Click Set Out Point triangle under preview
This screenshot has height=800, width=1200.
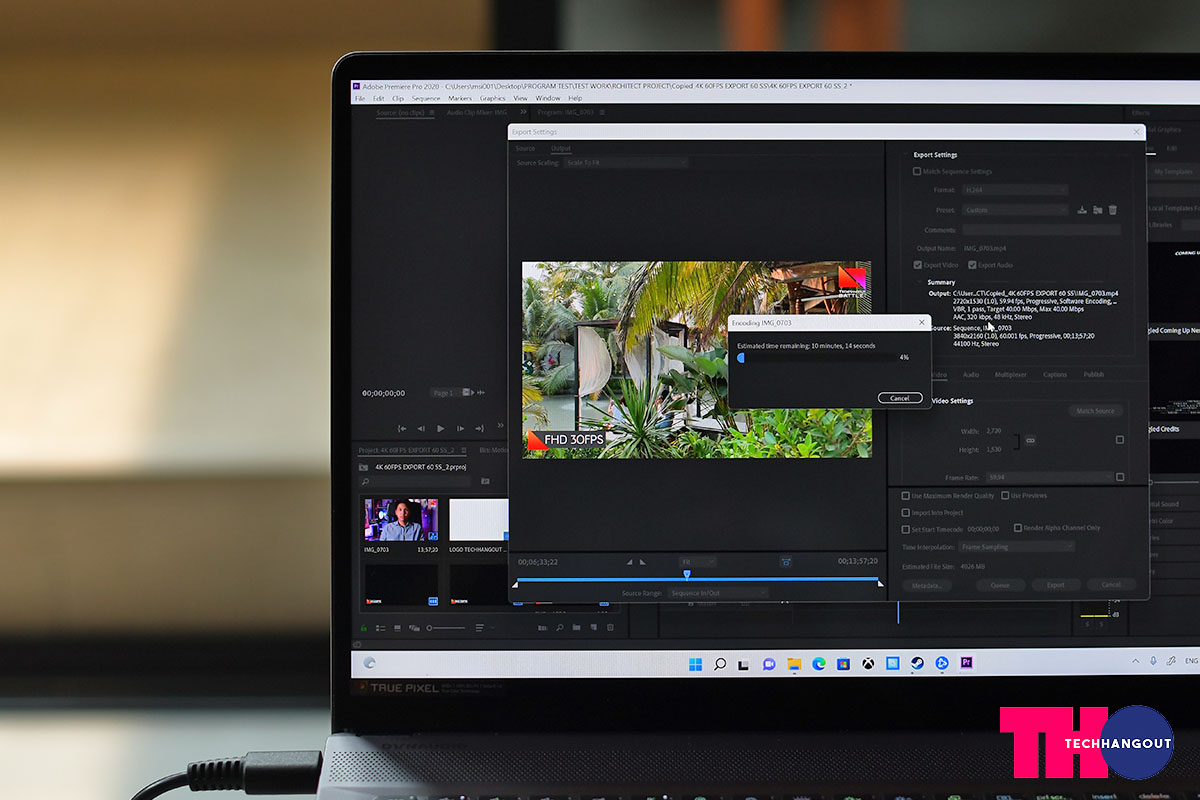click(x=642, y=562)
